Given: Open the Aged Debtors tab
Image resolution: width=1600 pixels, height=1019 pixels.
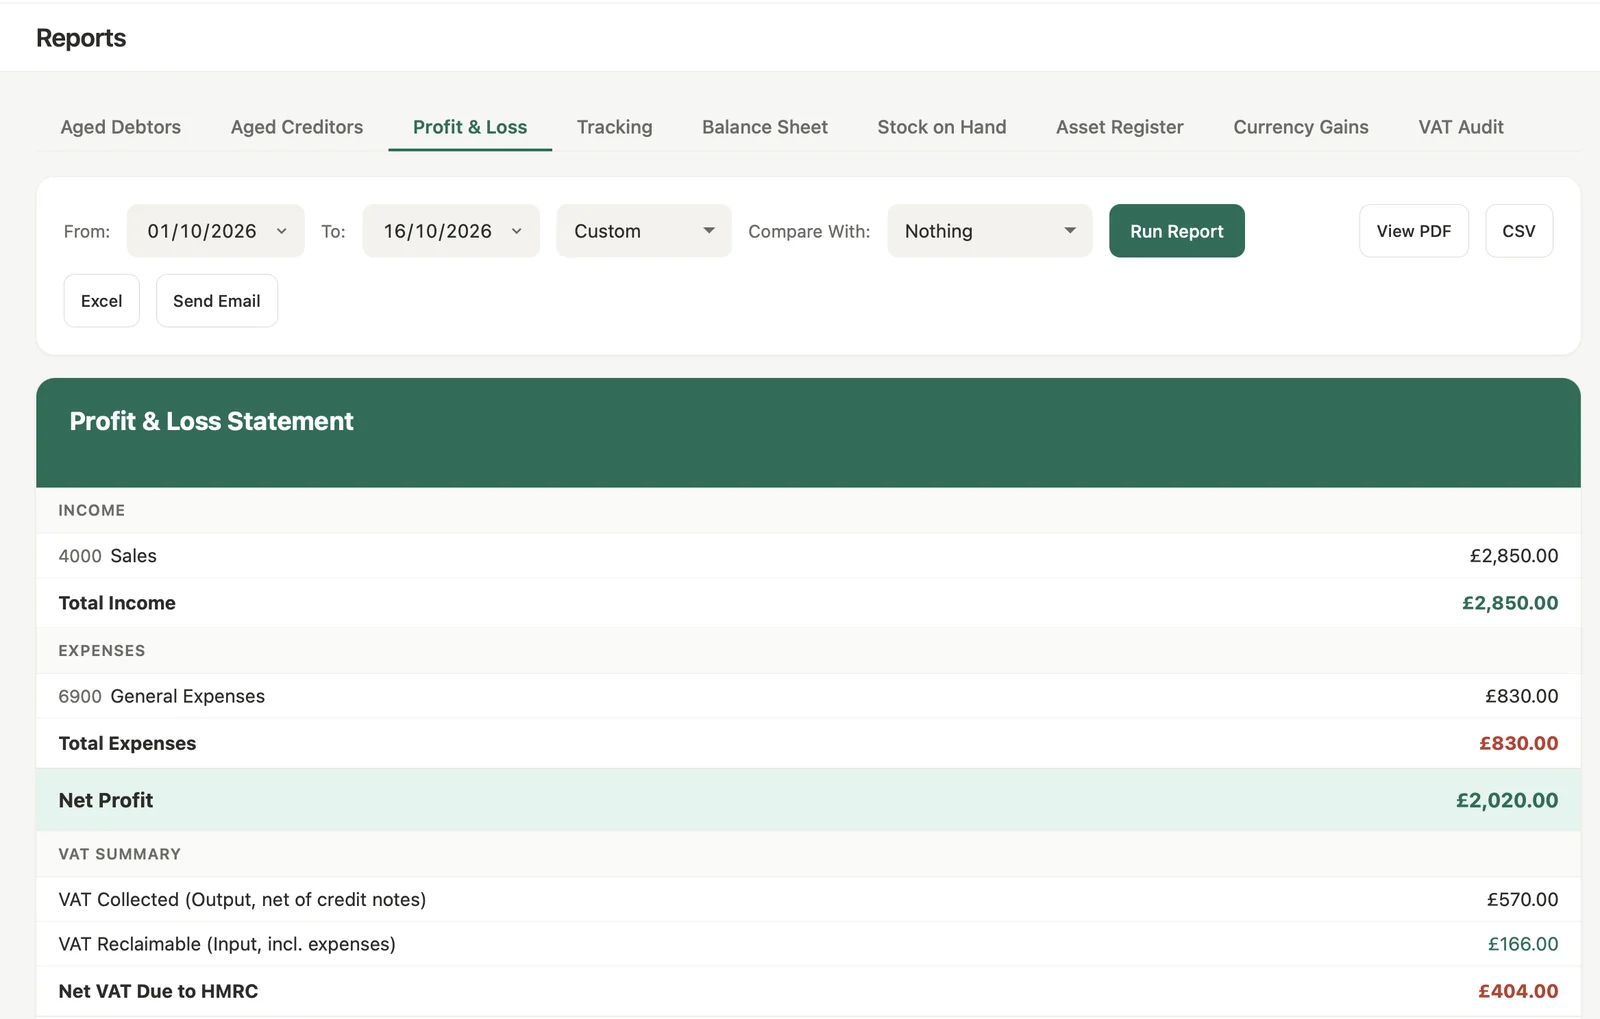Looking at the screenshot, I should (120, 127).
